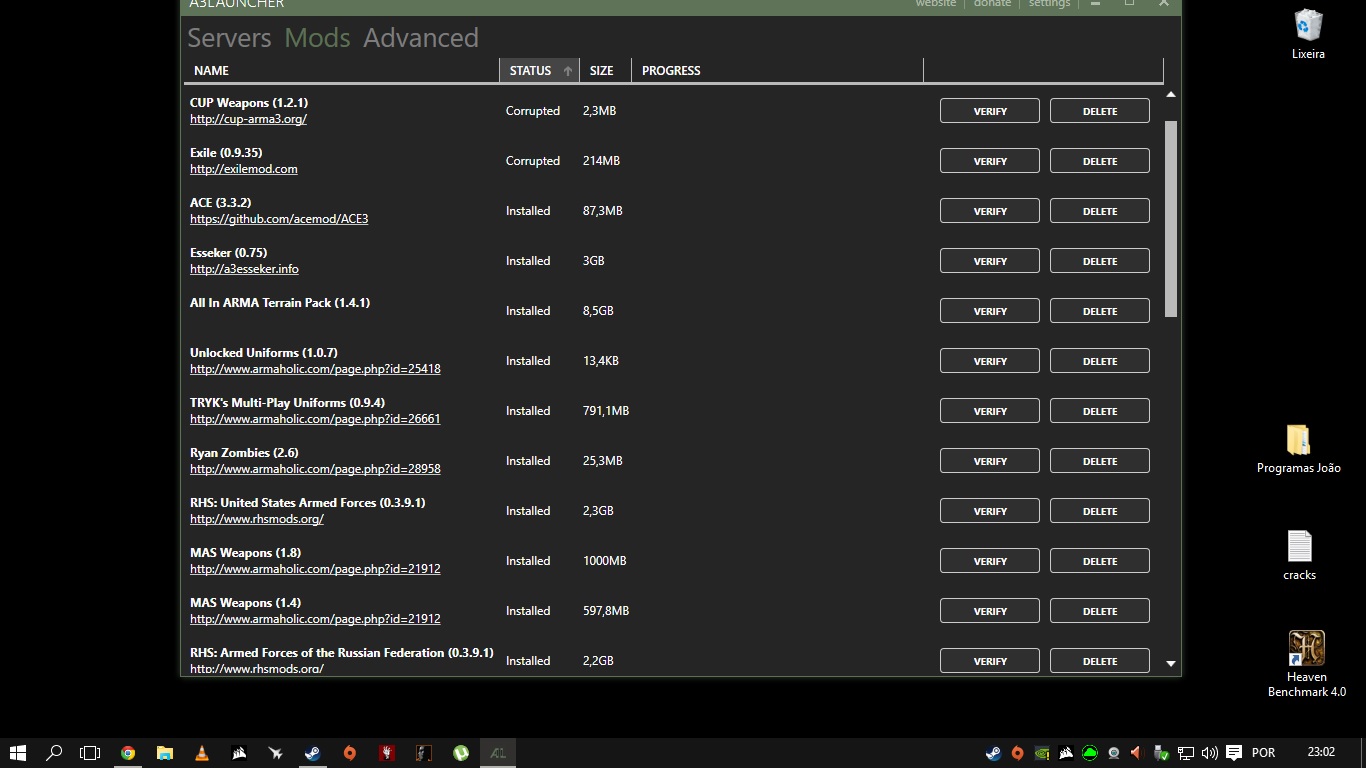Click the mod list scrollbar thumb

coord(1171,219)
